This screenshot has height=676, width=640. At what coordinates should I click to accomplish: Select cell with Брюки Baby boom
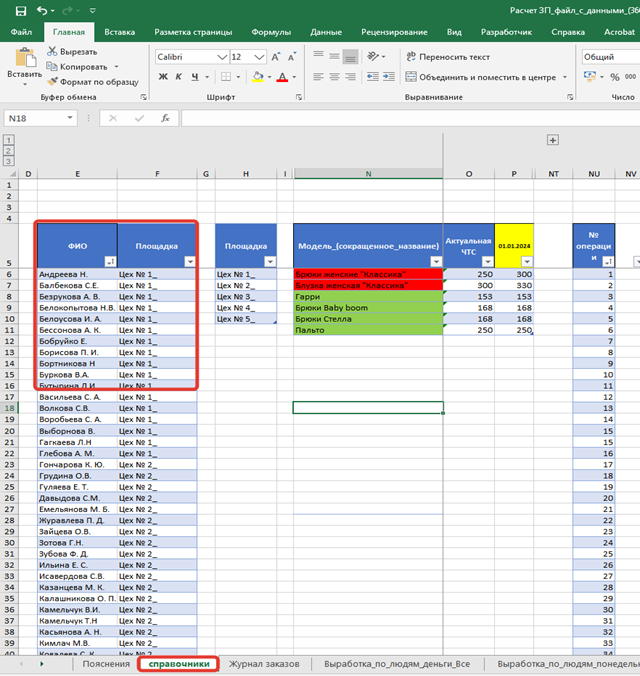coord(368,308)
